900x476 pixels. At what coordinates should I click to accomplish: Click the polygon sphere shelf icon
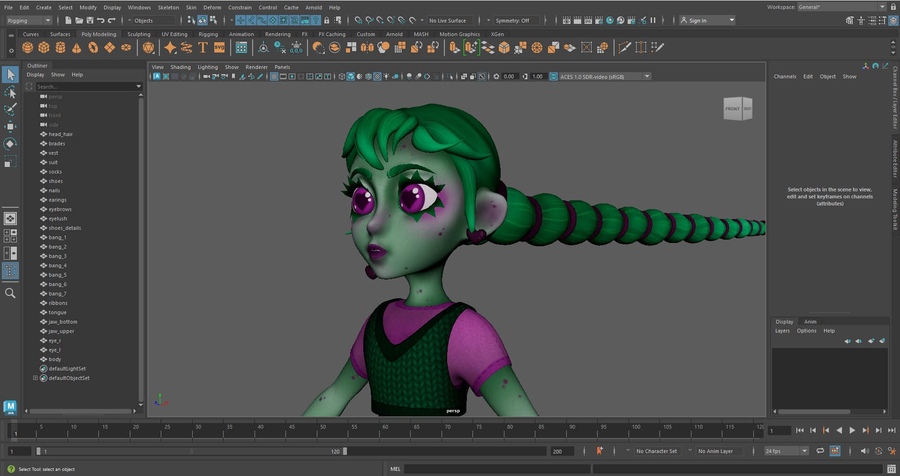coord(28,47)
